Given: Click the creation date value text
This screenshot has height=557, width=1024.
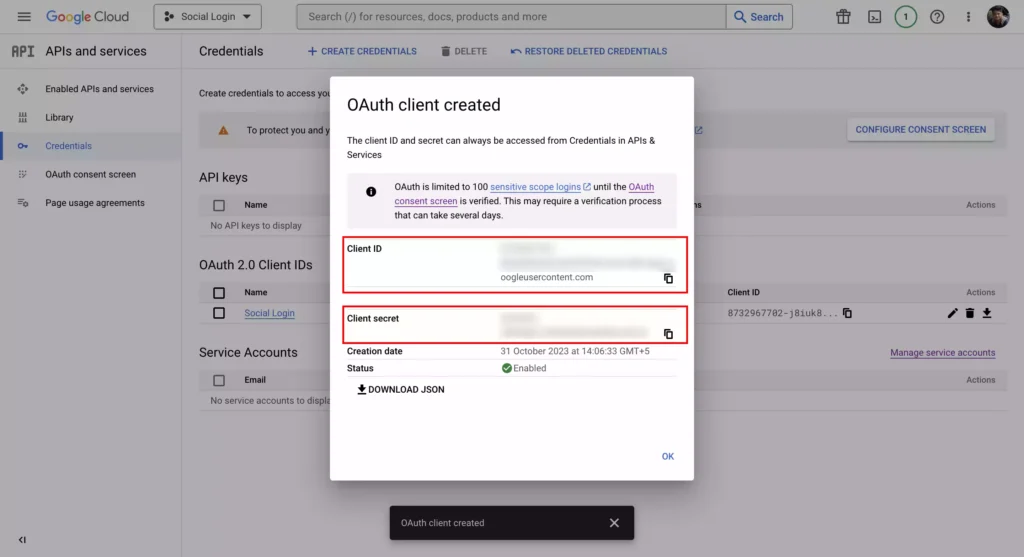Looking at the screenshot, I should click(575, 351).
